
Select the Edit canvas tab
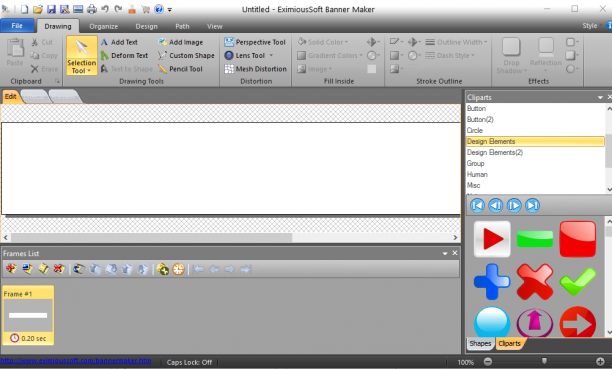click(x=11, y=96)
